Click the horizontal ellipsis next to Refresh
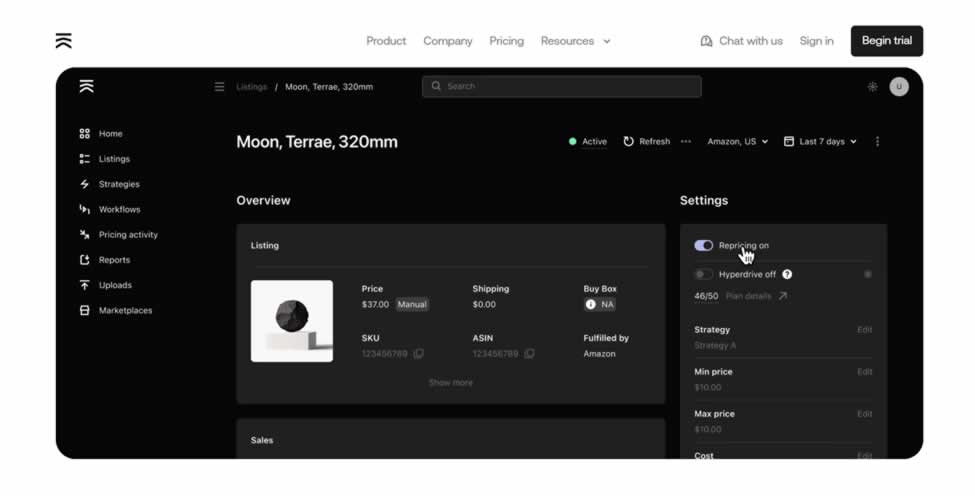This screenshot has width=975, height=496. (x=686, y=142)
